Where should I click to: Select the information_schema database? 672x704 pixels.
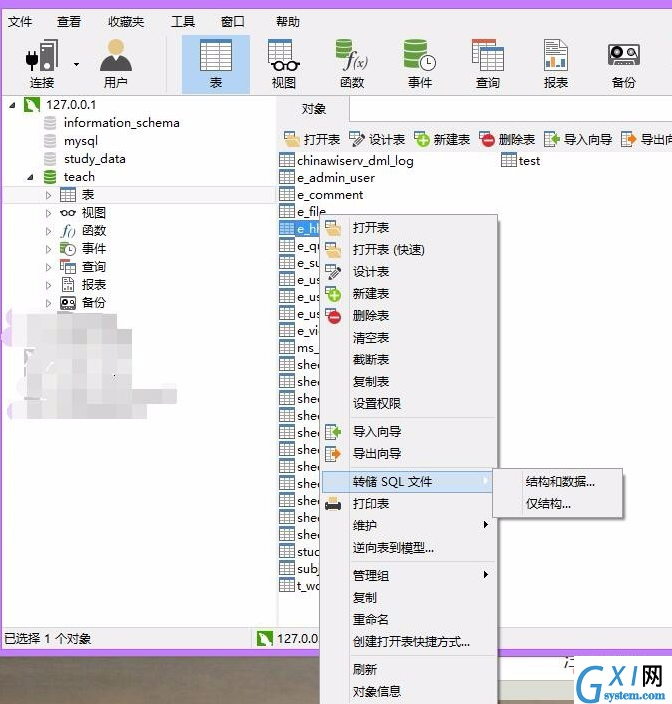point(121,123)
